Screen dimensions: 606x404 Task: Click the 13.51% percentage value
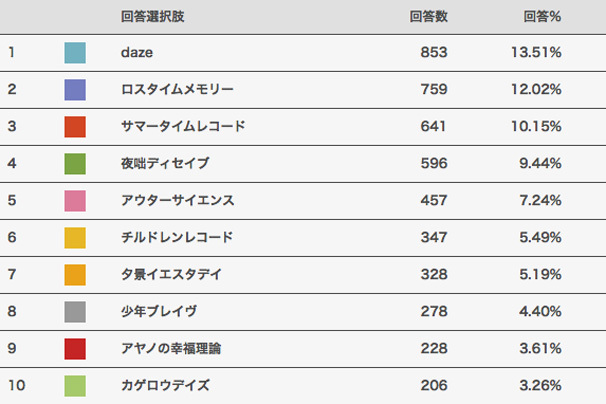540,53
